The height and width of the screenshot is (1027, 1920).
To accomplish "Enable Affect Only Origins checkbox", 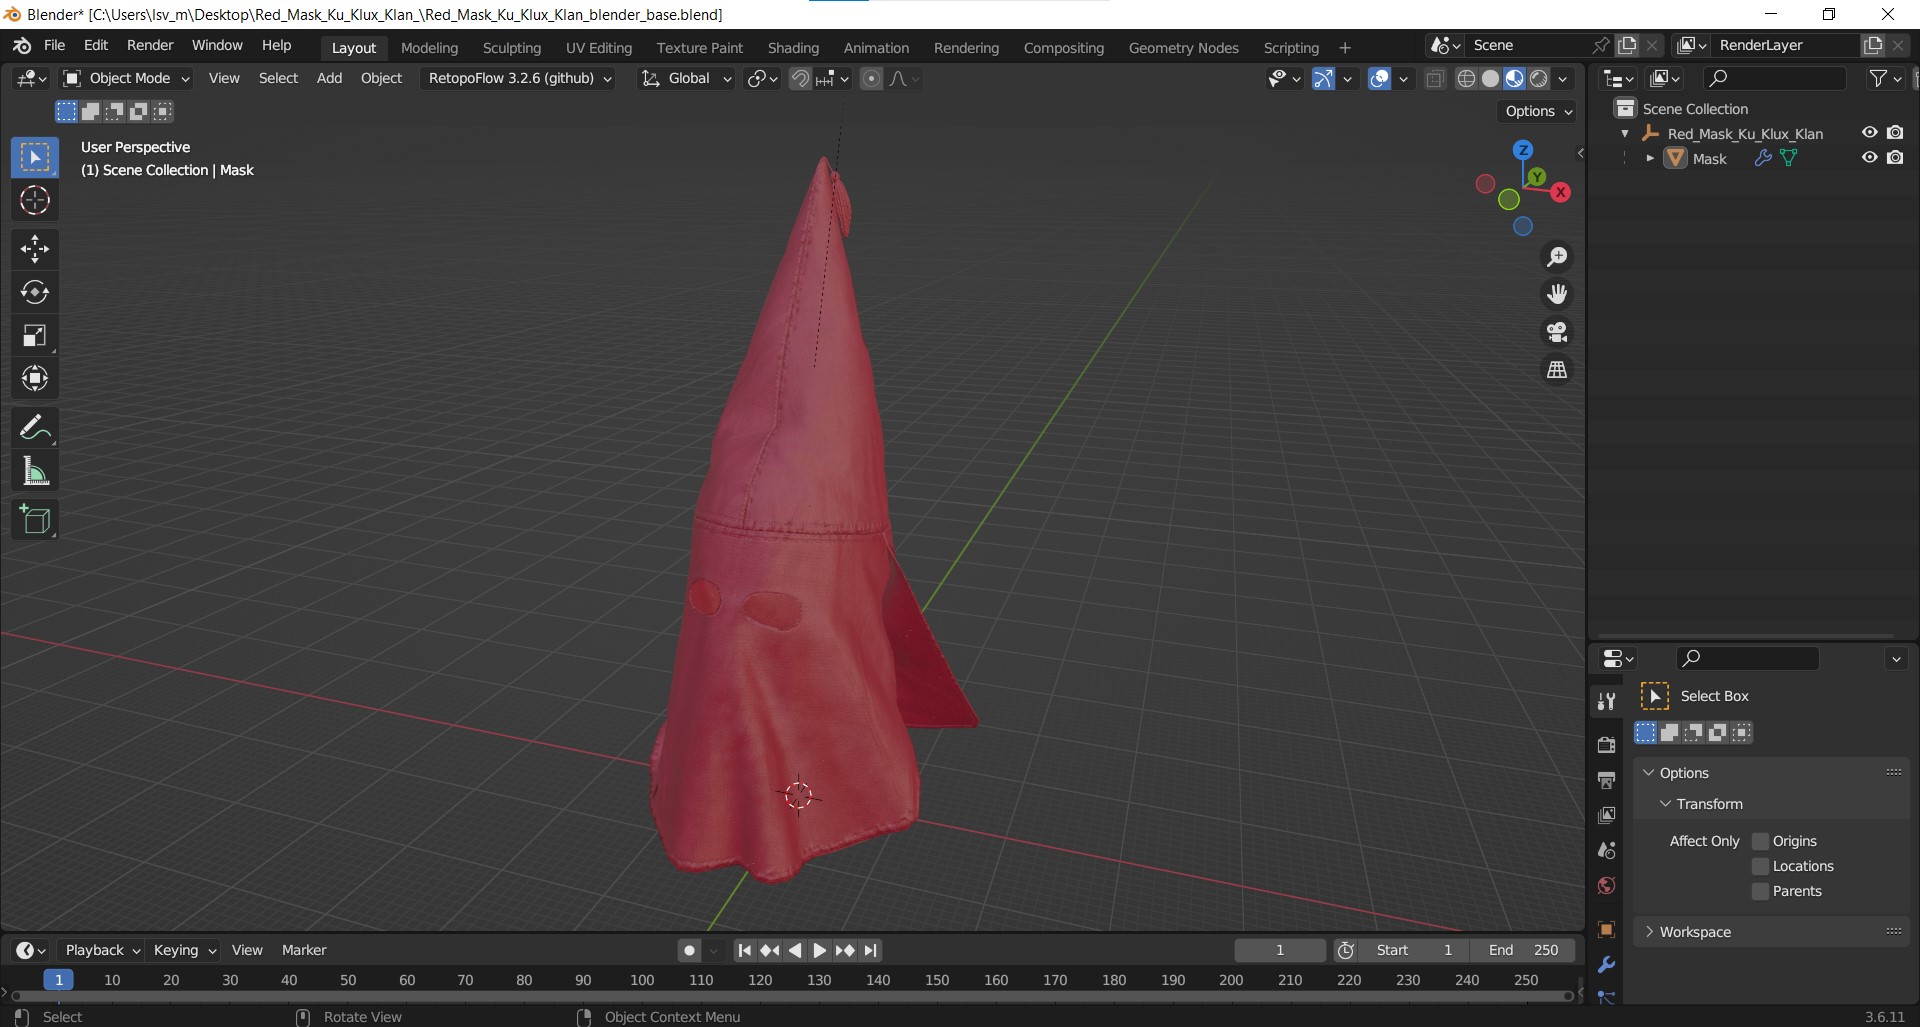I will click(x=1761, y=841).
